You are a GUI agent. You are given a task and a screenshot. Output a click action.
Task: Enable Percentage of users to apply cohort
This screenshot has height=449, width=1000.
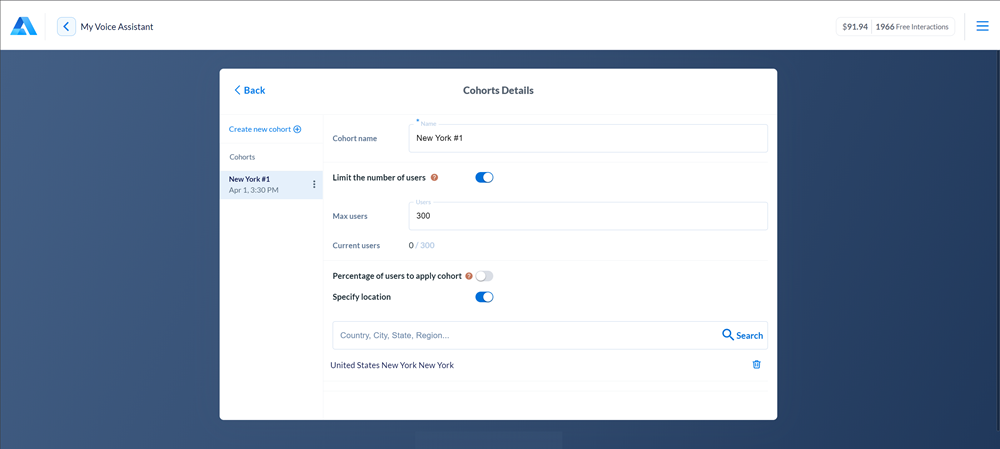coord(484,276)
